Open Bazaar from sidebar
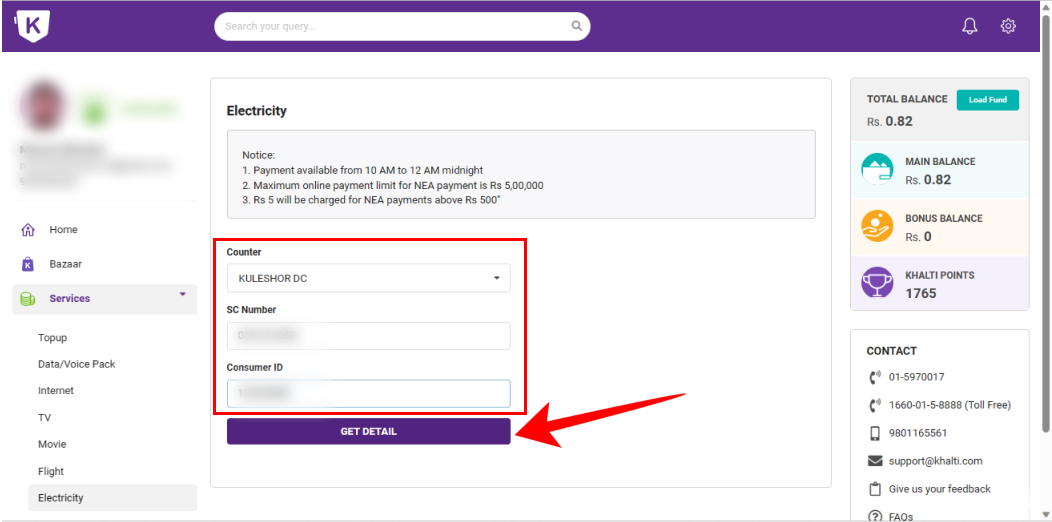The height and width of the screenshot is (522, 1052). [x=66, y=264]
